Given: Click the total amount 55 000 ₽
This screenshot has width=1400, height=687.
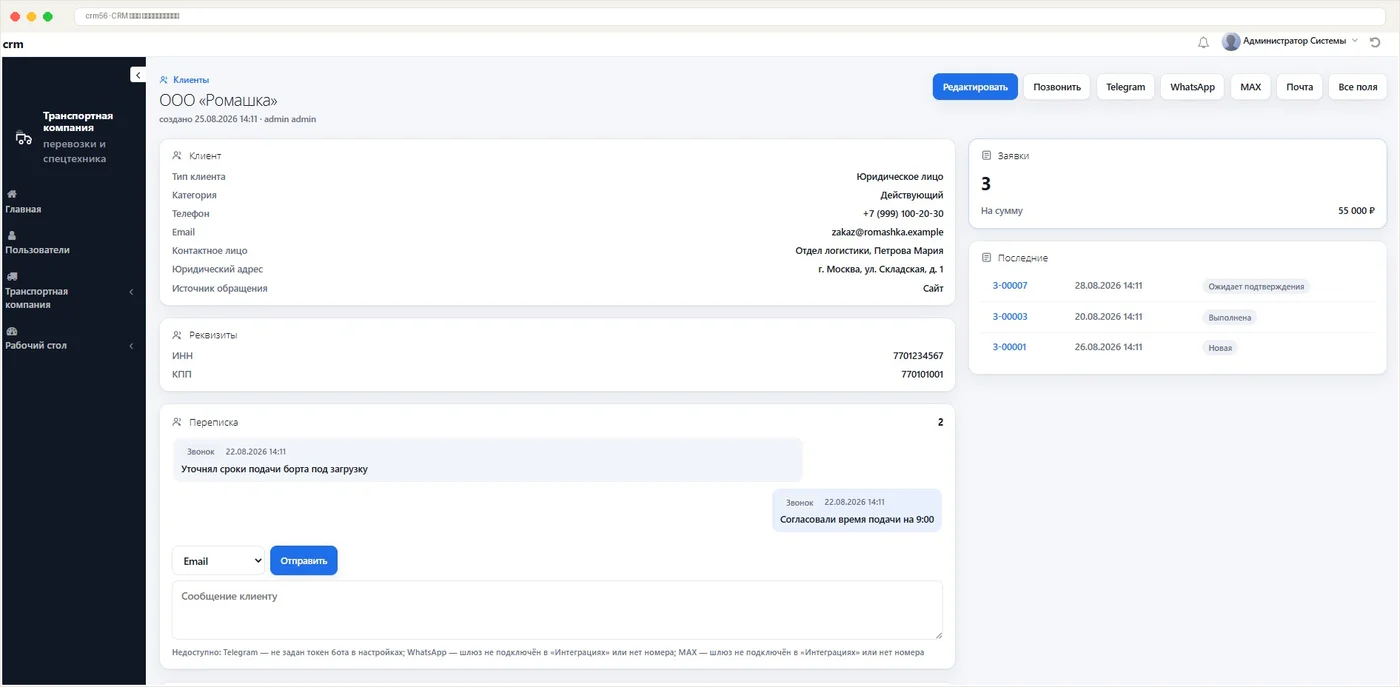Looking at the screenshot, I should 1356,211.
